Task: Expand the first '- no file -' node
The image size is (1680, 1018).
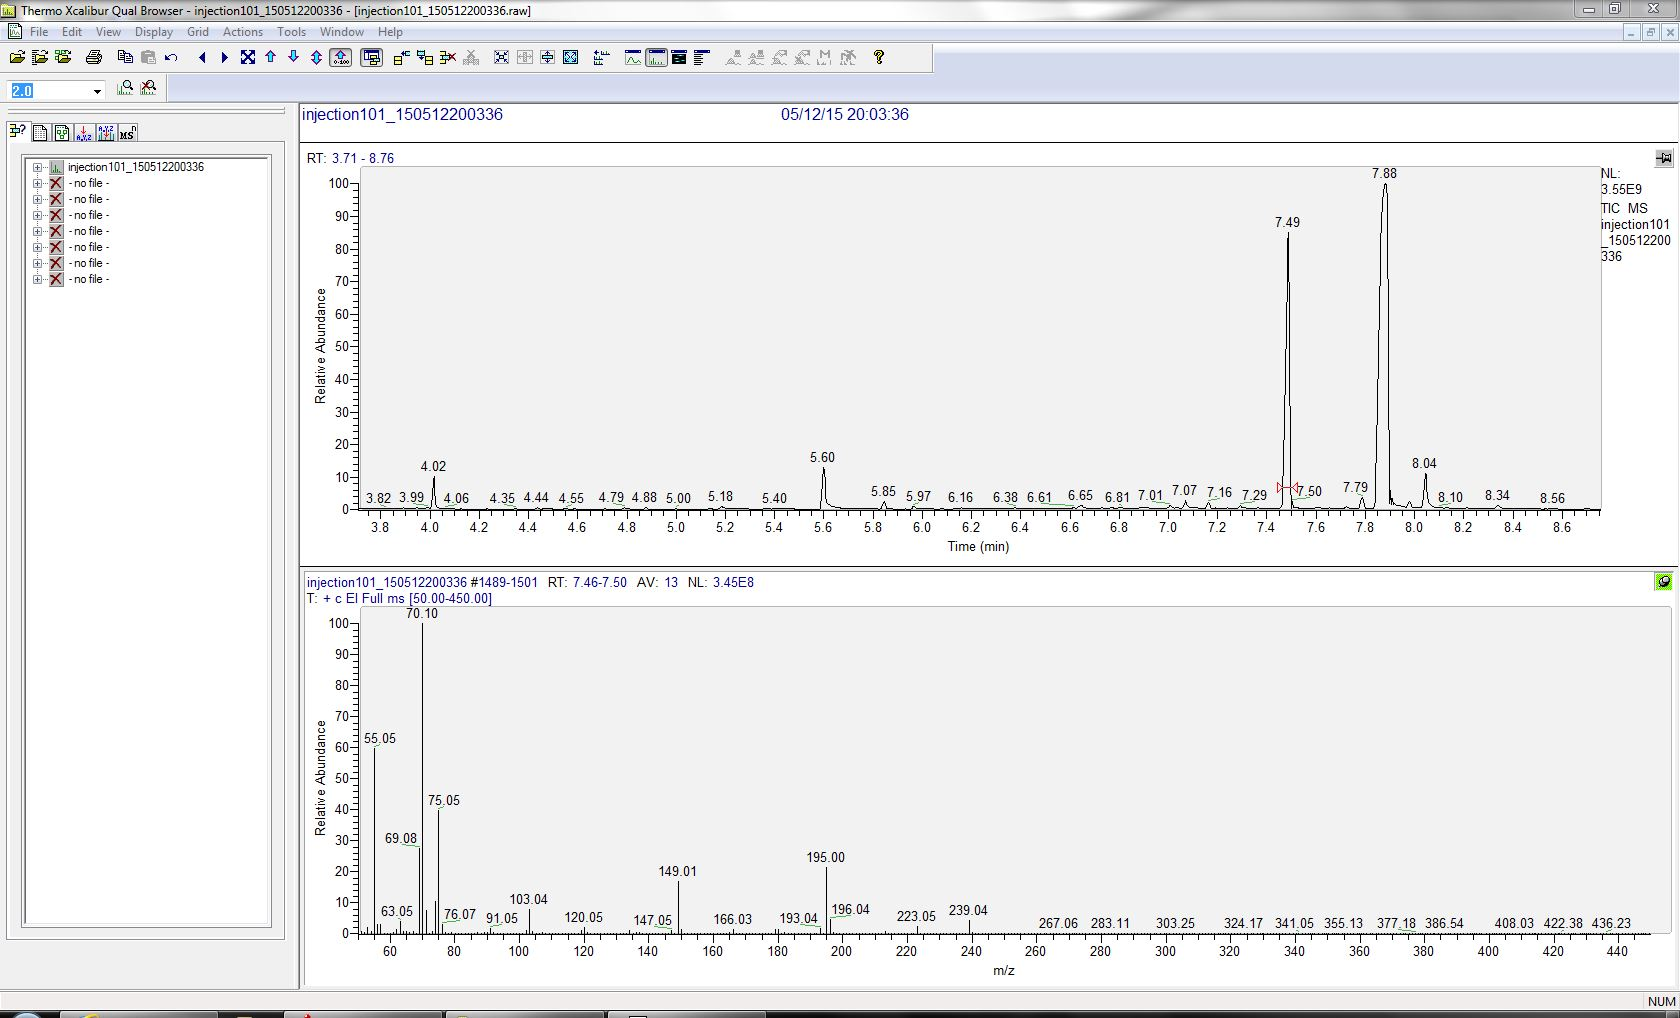Action: click(37, 183)
